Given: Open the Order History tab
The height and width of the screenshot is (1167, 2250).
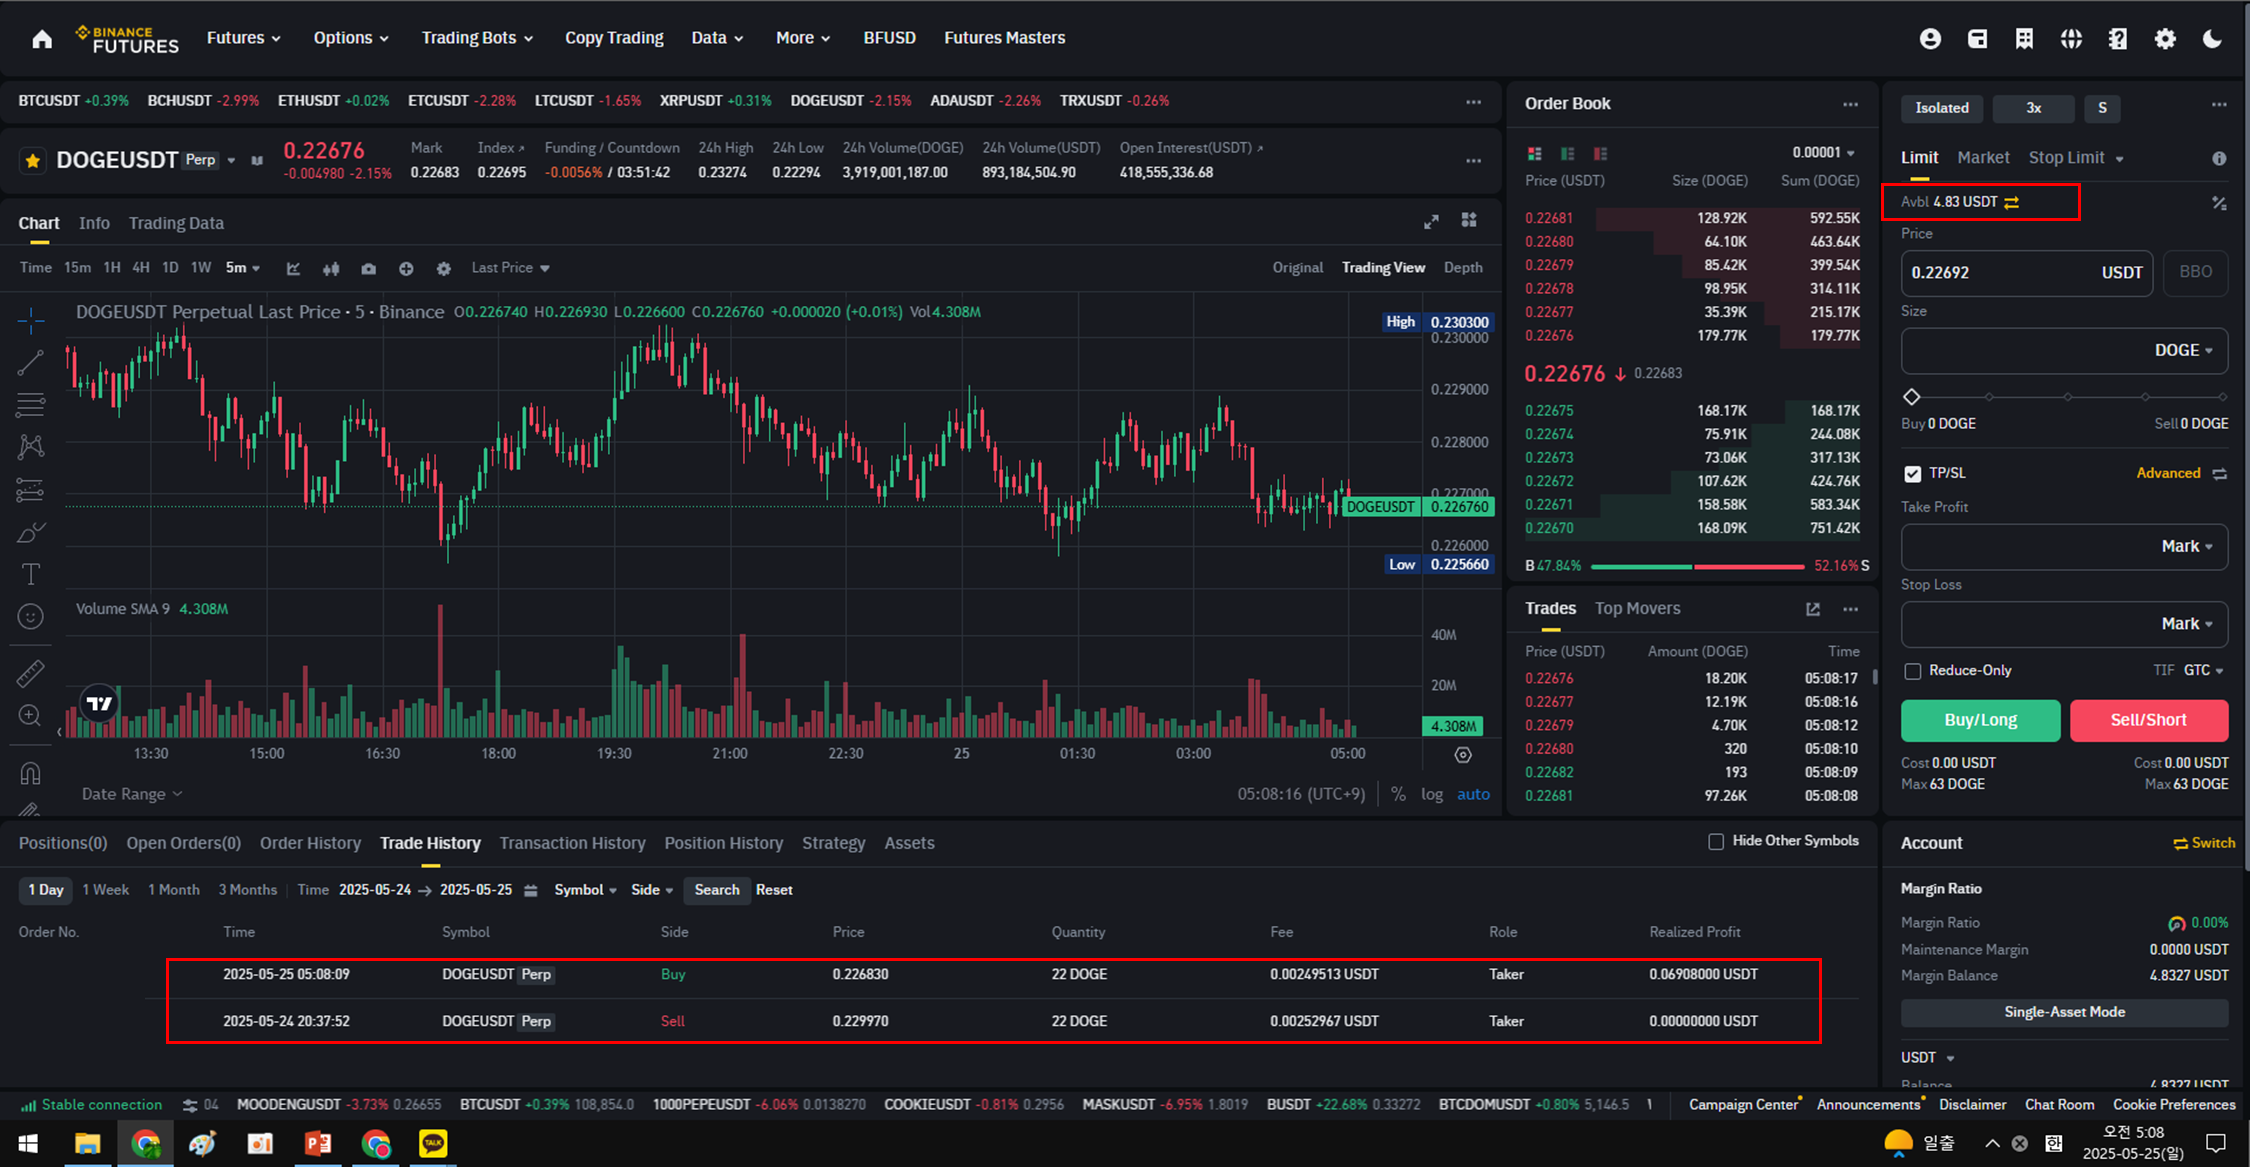Looking at the screenshot, I should [x=310, y=843].
